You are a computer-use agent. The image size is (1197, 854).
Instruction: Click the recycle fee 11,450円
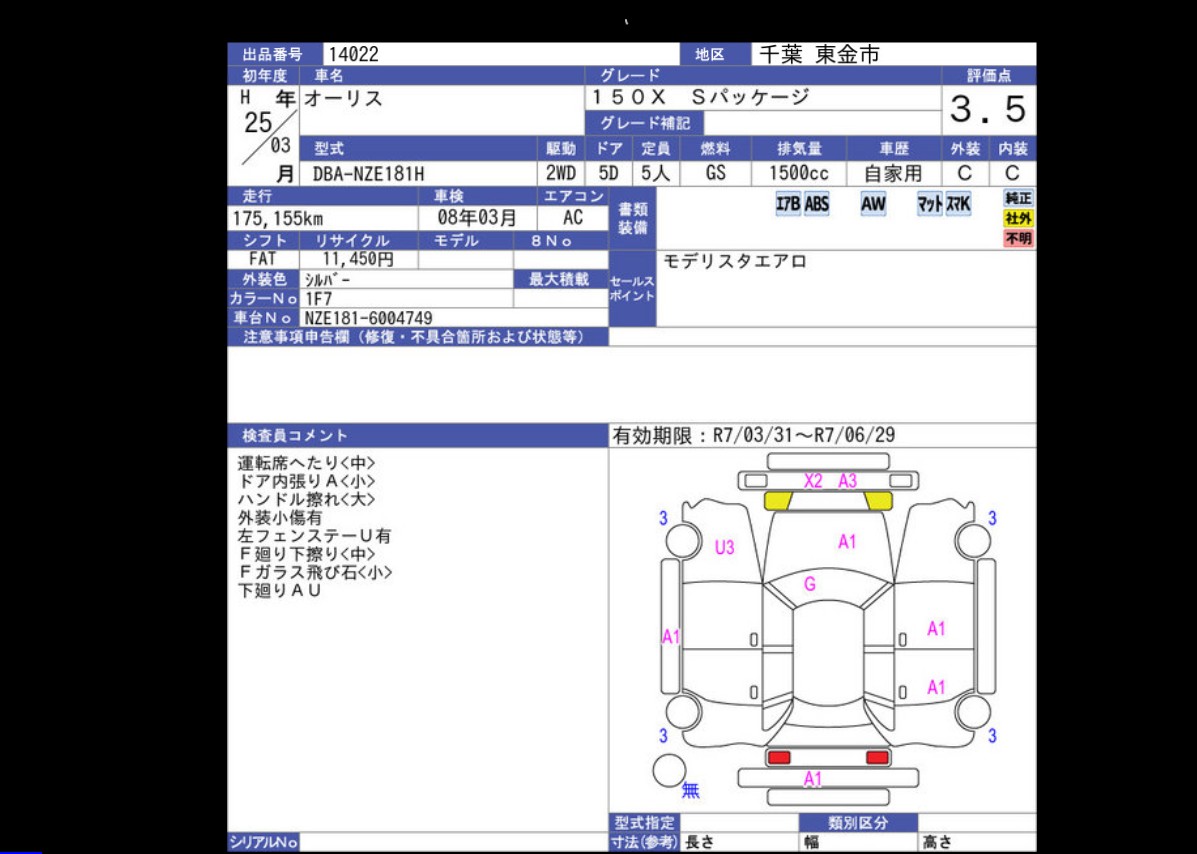357,259
